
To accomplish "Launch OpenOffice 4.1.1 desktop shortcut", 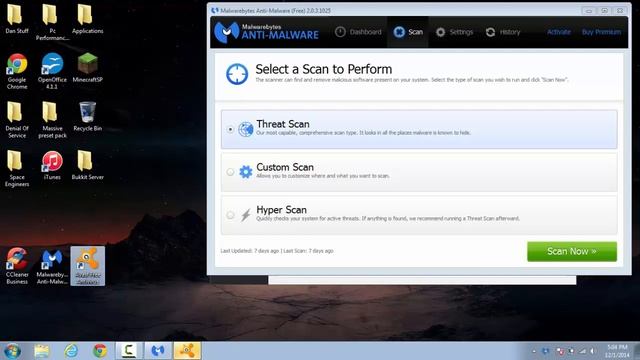I will click(52, 71).
